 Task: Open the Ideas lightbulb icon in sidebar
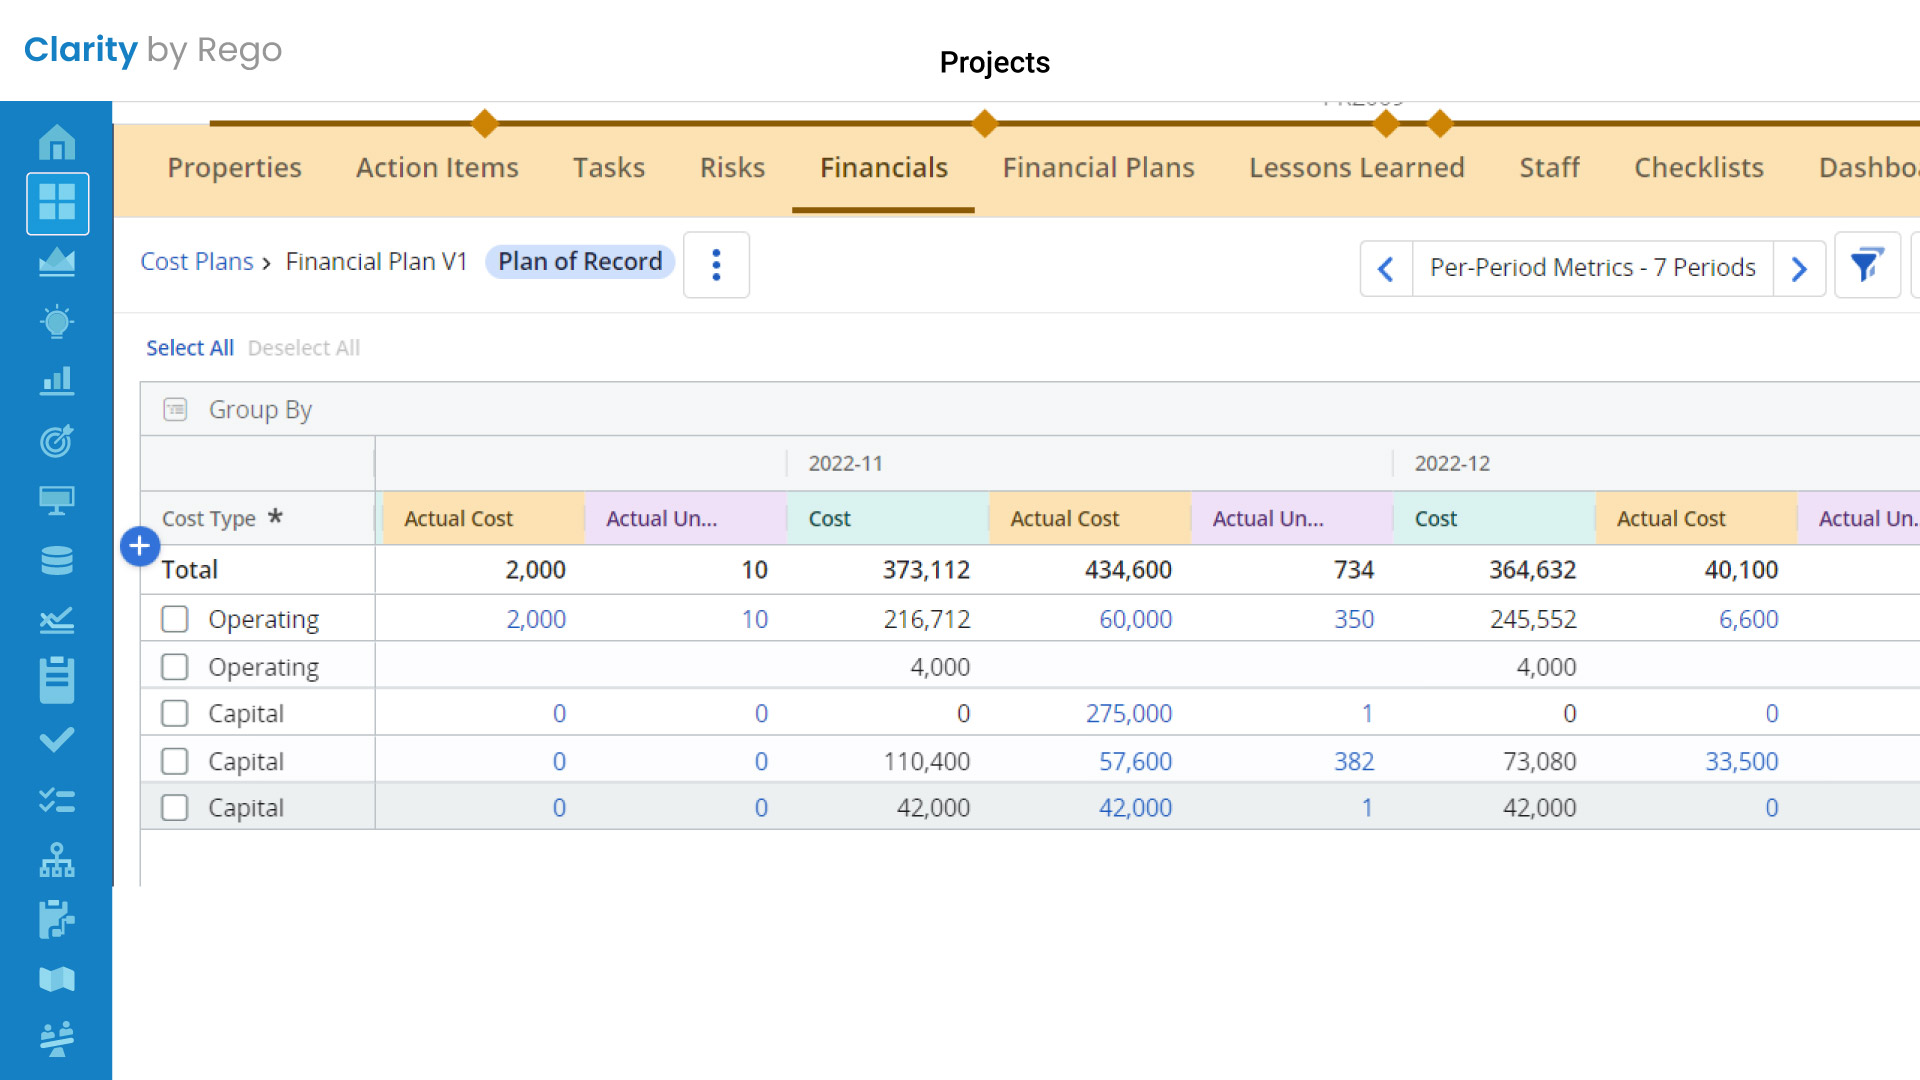[x=57, y=322]
